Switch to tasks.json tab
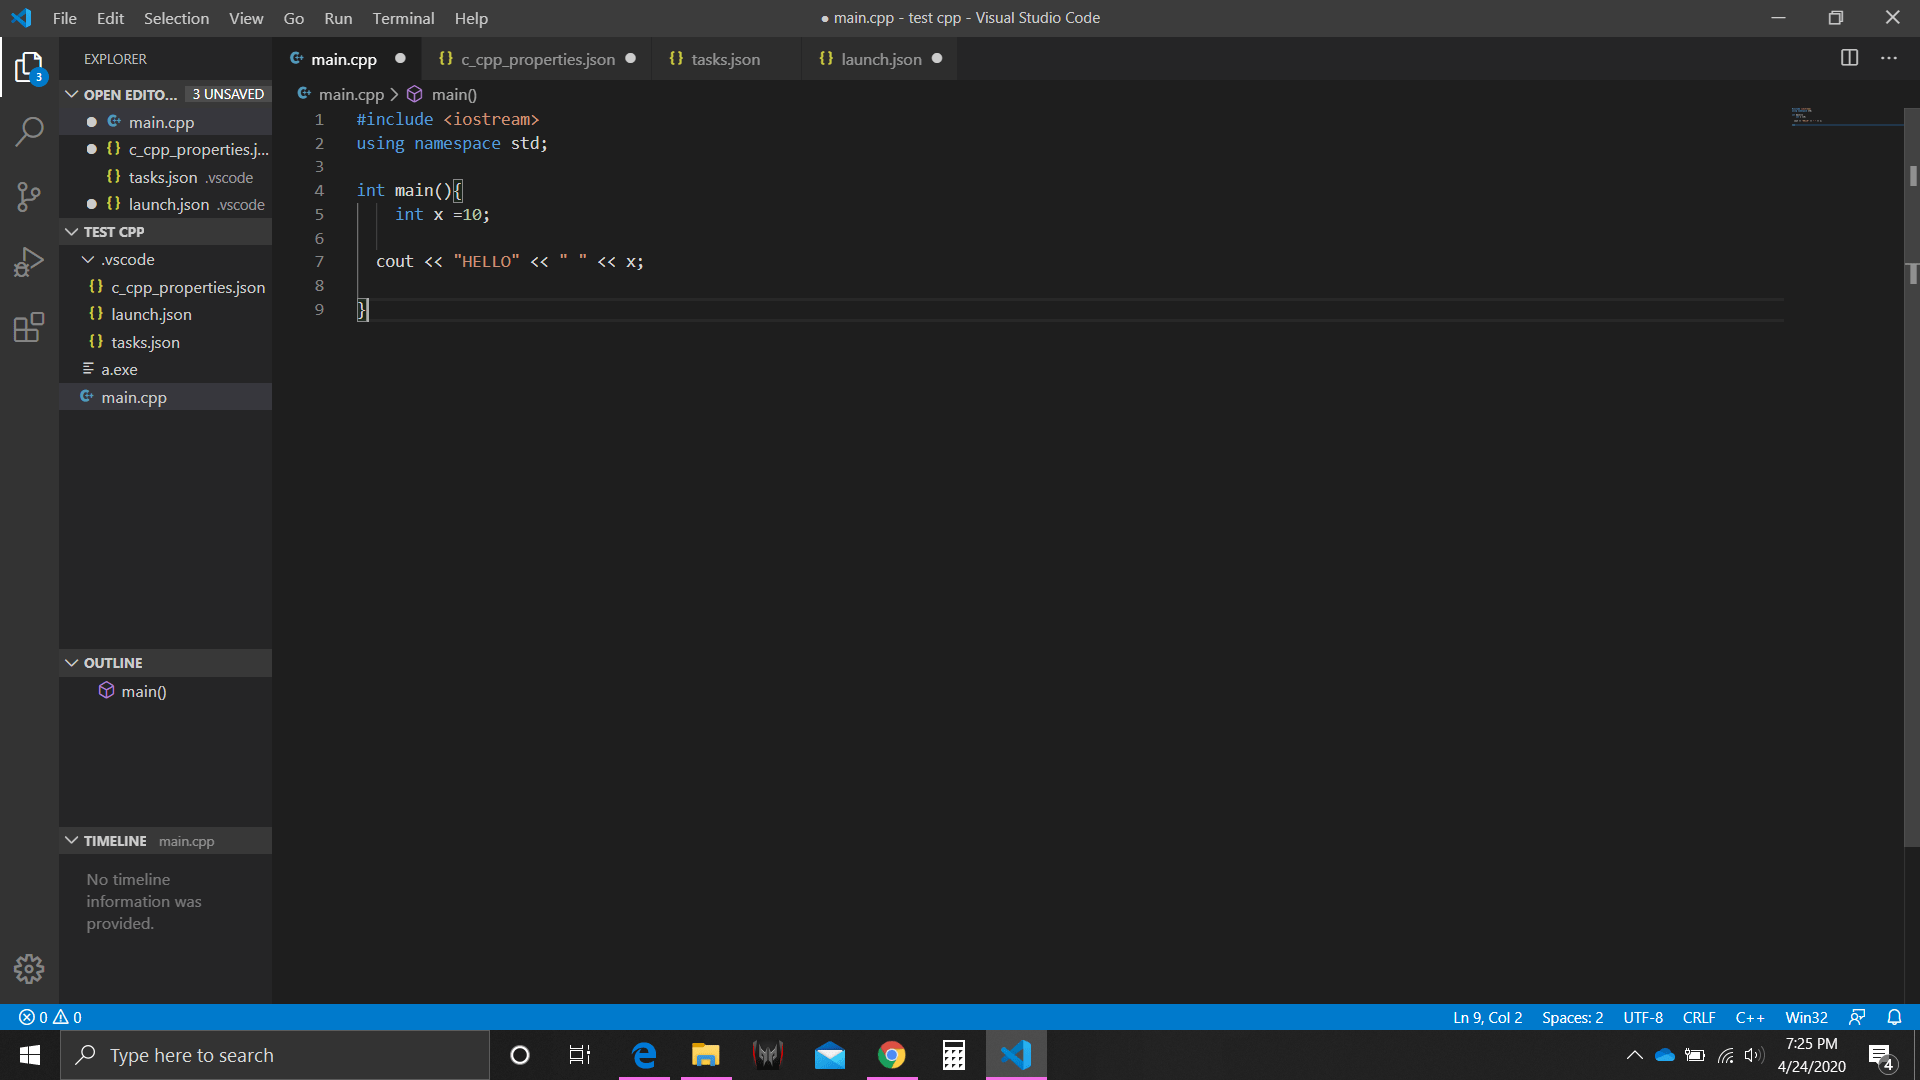Viewport: 1920px width, 1080px height. [x=726, y=59]
